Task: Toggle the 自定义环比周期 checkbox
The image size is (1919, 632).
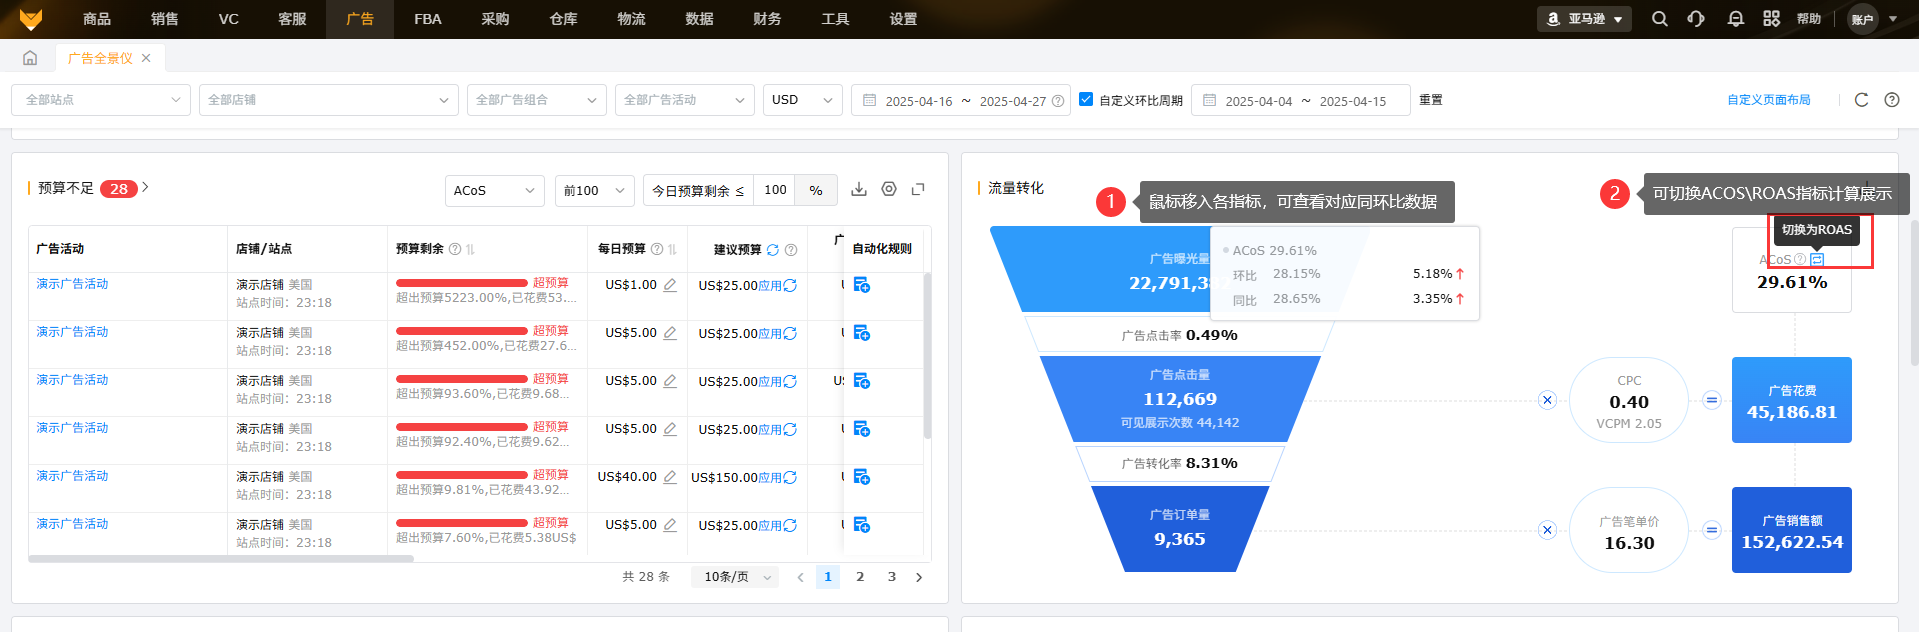Action: coord(1086,100)
